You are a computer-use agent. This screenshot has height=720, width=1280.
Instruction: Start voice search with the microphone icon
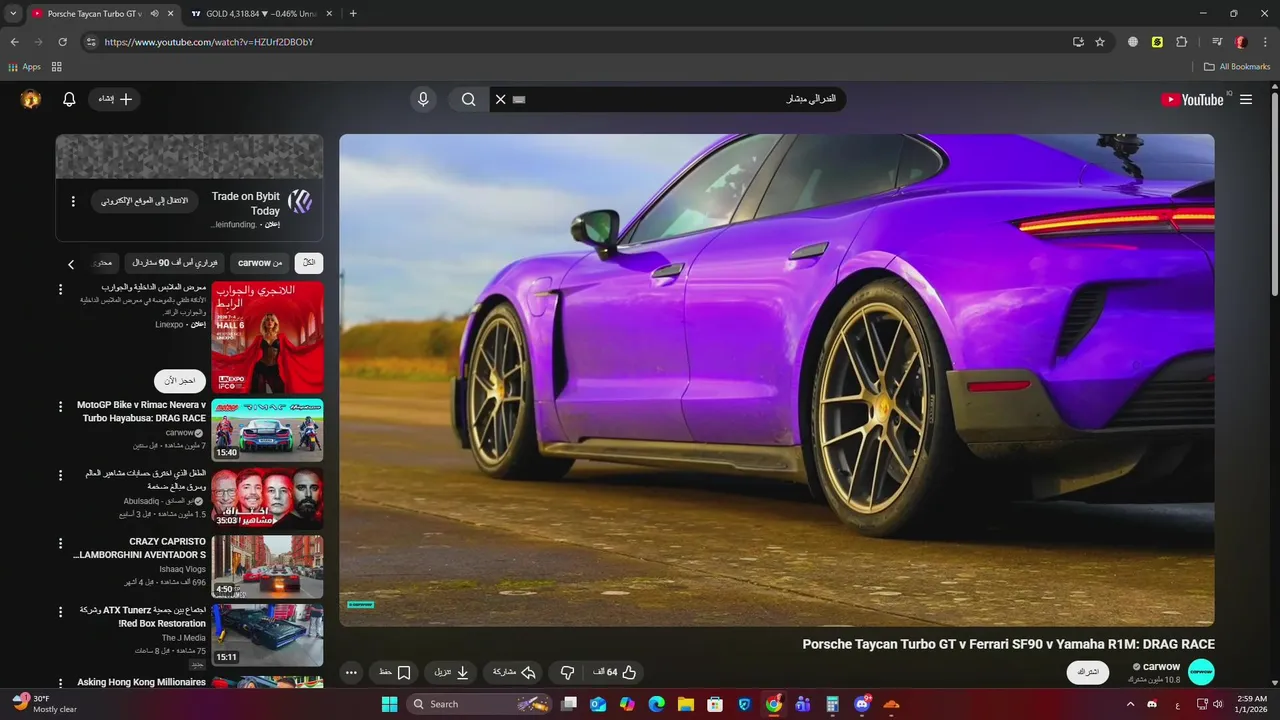[423, 99]
